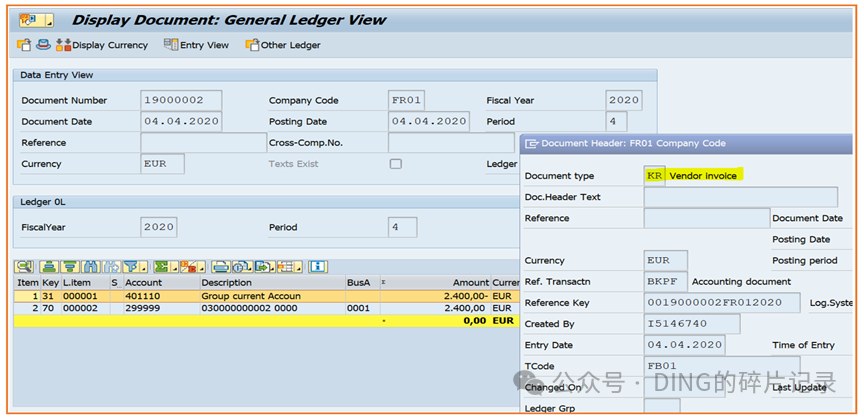Image resolution: width=864 pixels, height=417 pixels.
Task: Click the Ref. Transactn field BKPF
Action: click(666, 281)
